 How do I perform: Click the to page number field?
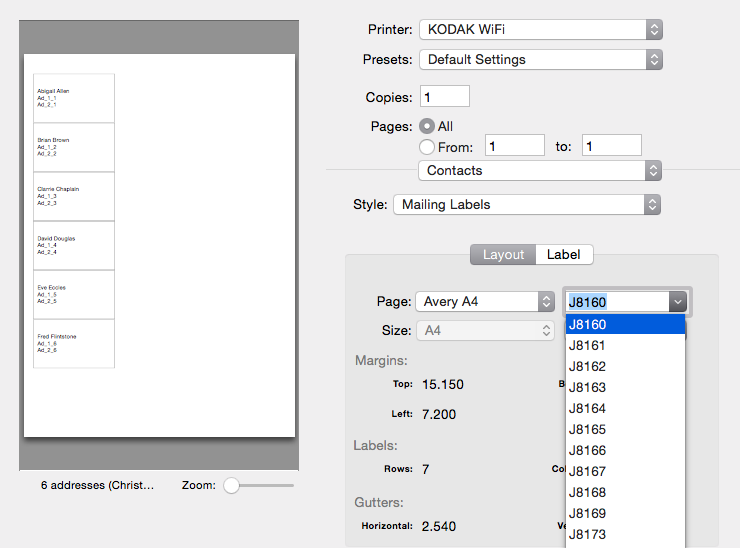612,146
